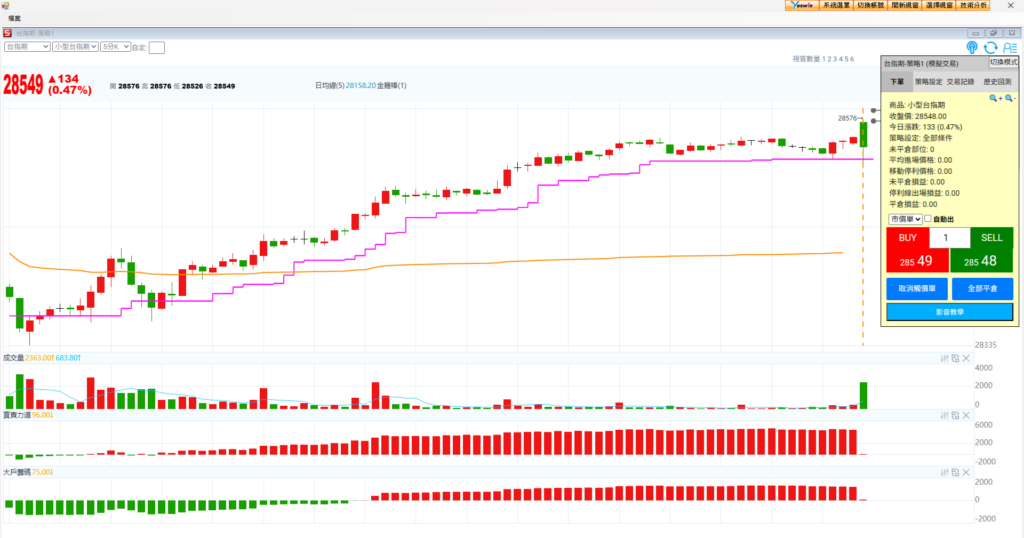The image size is (1024, 538).
Task: Click the order quantity input field
Action: click(x=949, y=238)
